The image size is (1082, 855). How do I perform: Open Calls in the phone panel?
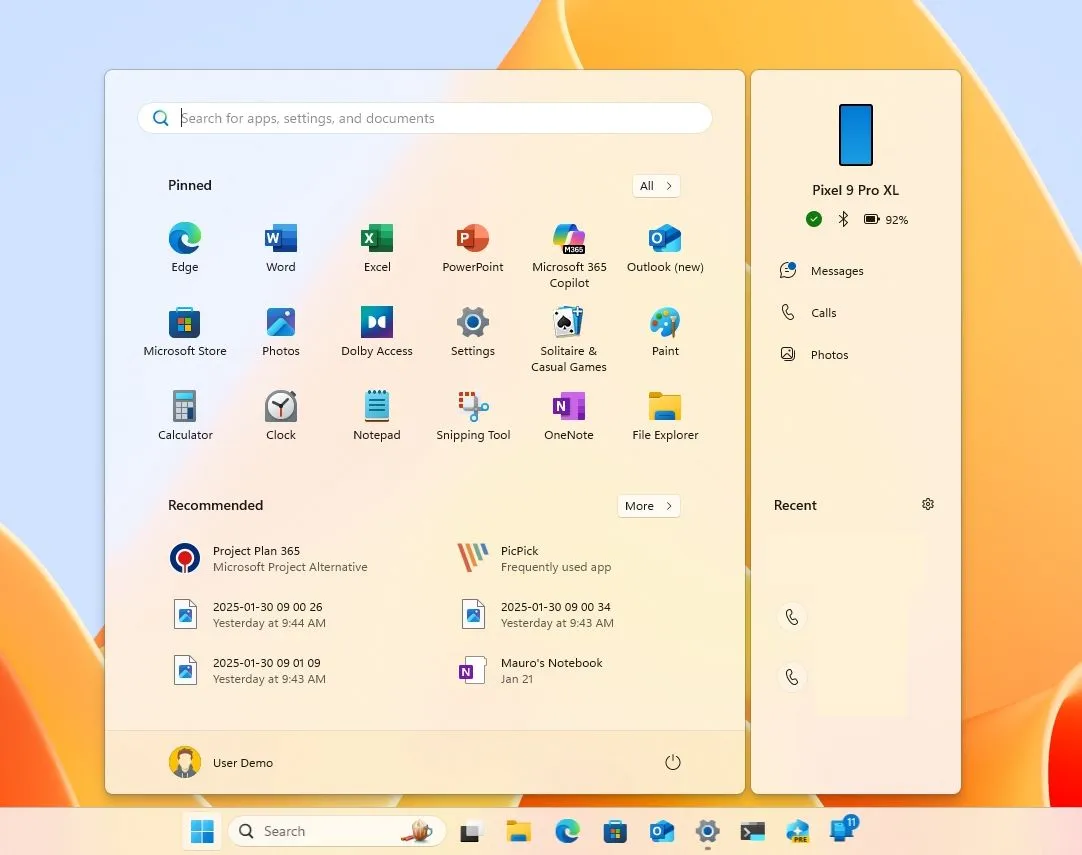822,312
